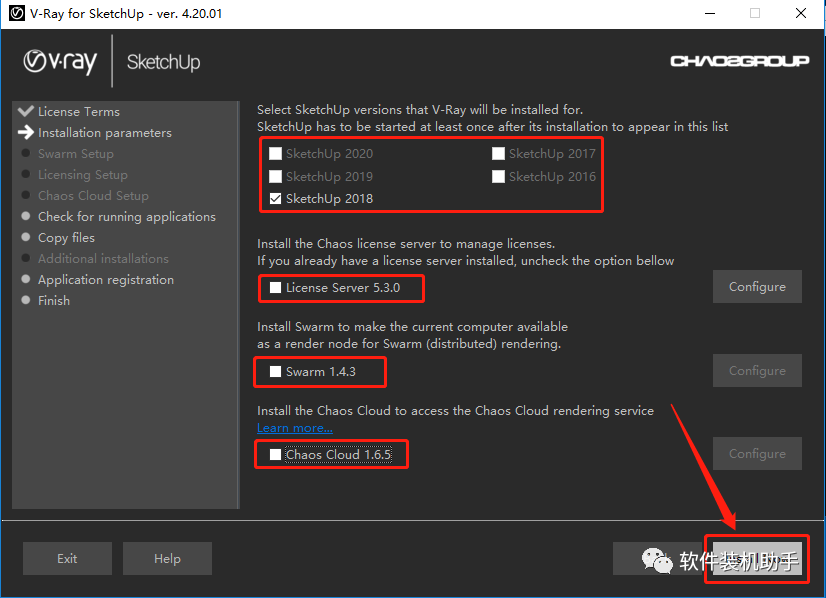Check the SketchUp 2019 checkbox
The width and height of the screenshot is (826, 598).
pyautogui.click(x=275, y=176)
